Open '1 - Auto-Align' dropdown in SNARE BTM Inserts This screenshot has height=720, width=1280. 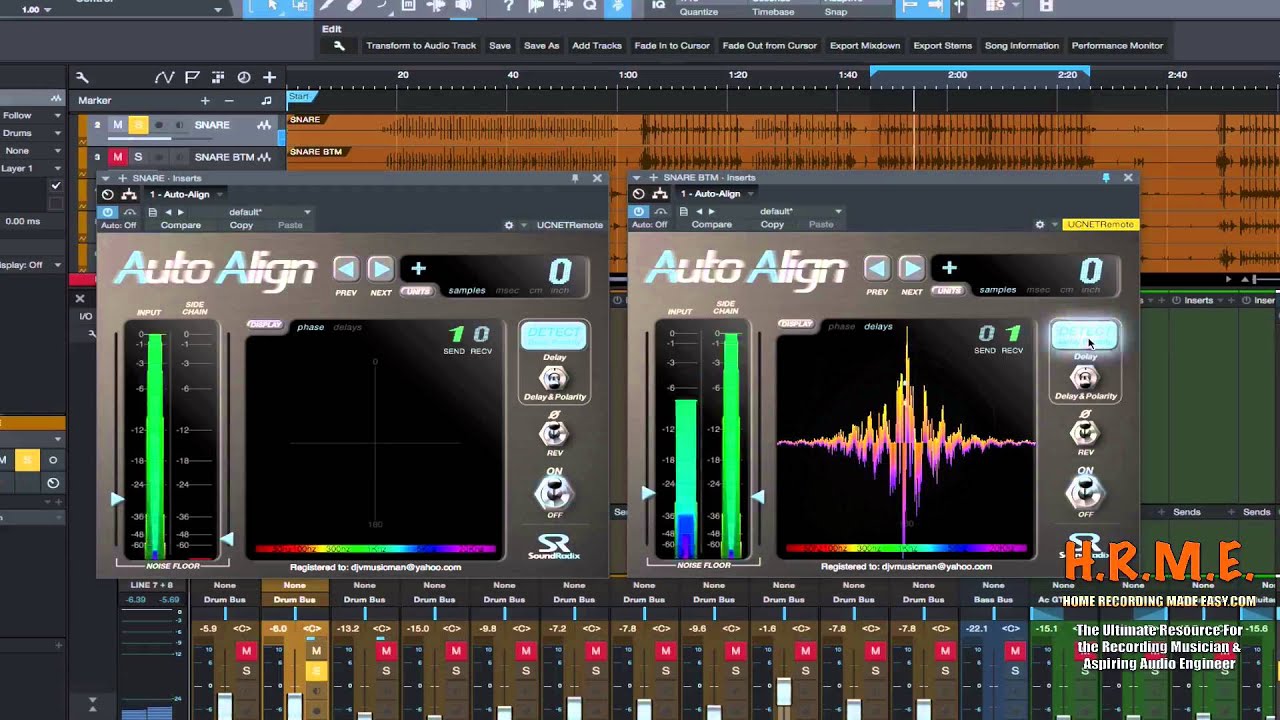717,194
